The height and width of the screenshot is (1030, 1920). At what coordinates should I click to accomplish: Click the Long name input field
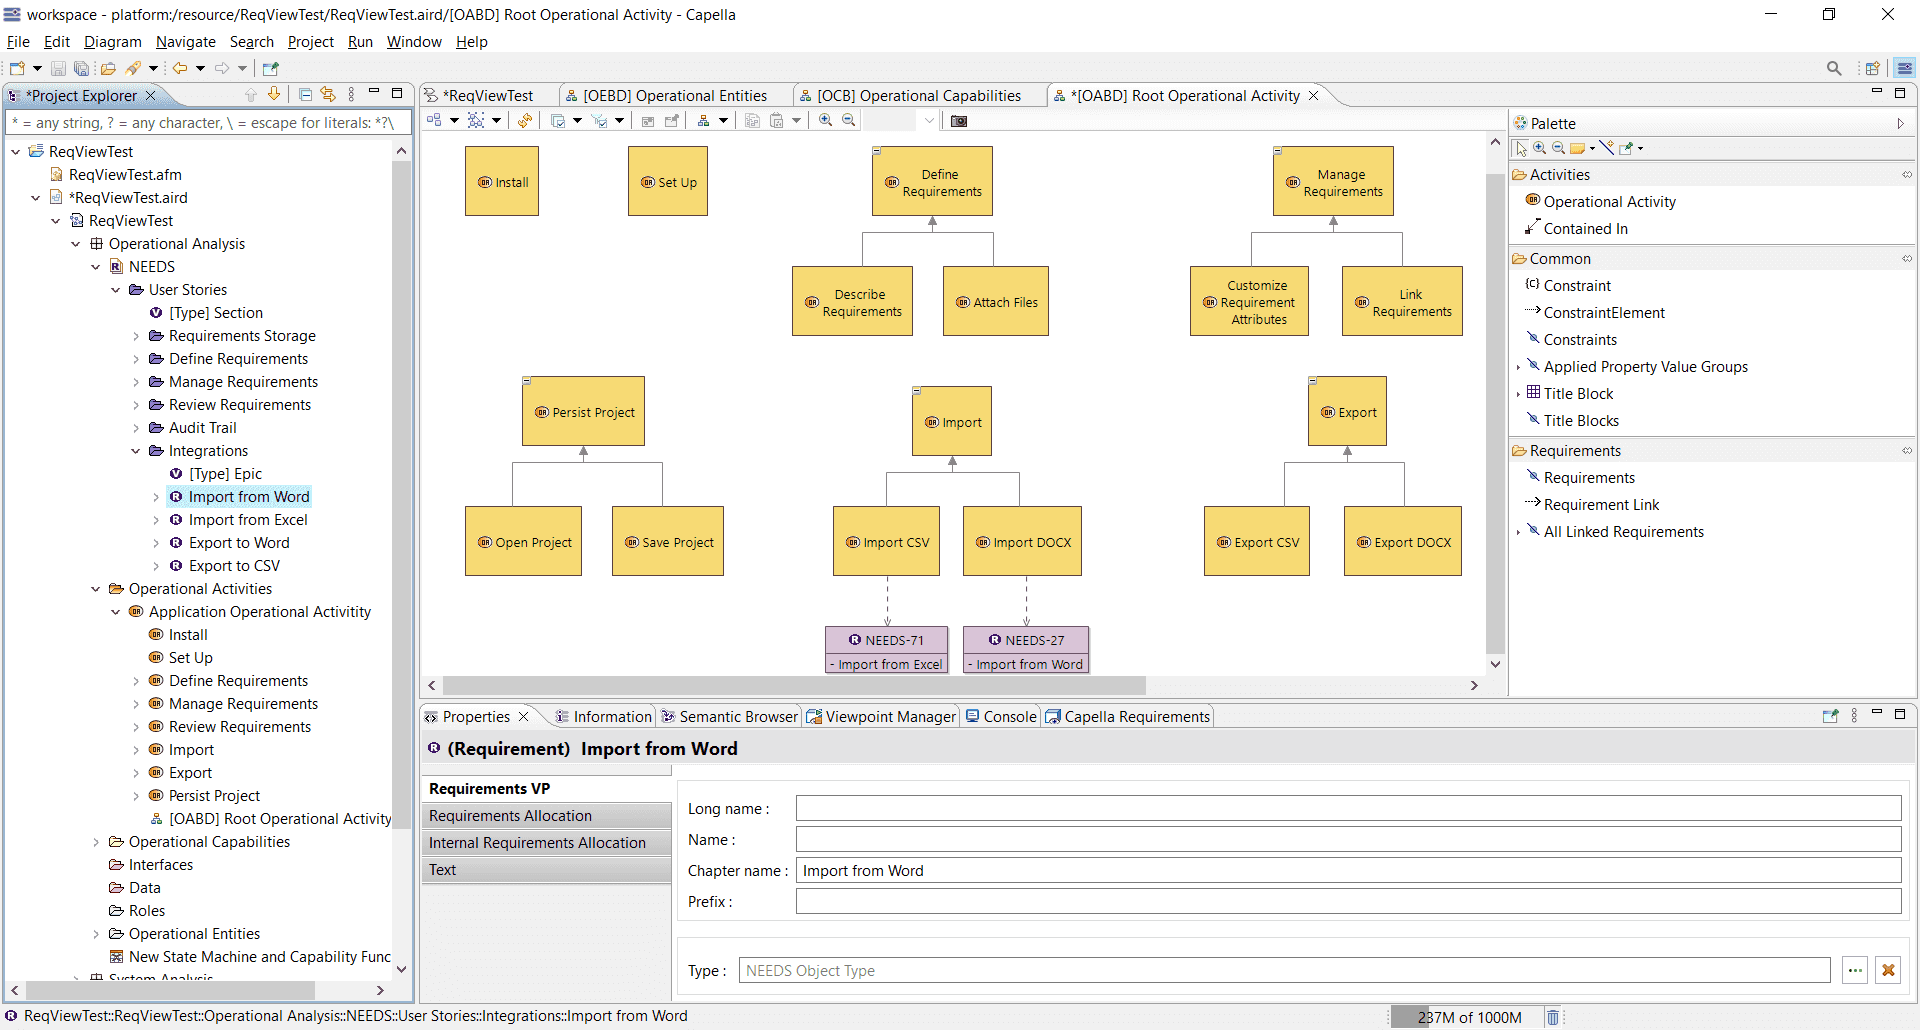pos(1348,808)
